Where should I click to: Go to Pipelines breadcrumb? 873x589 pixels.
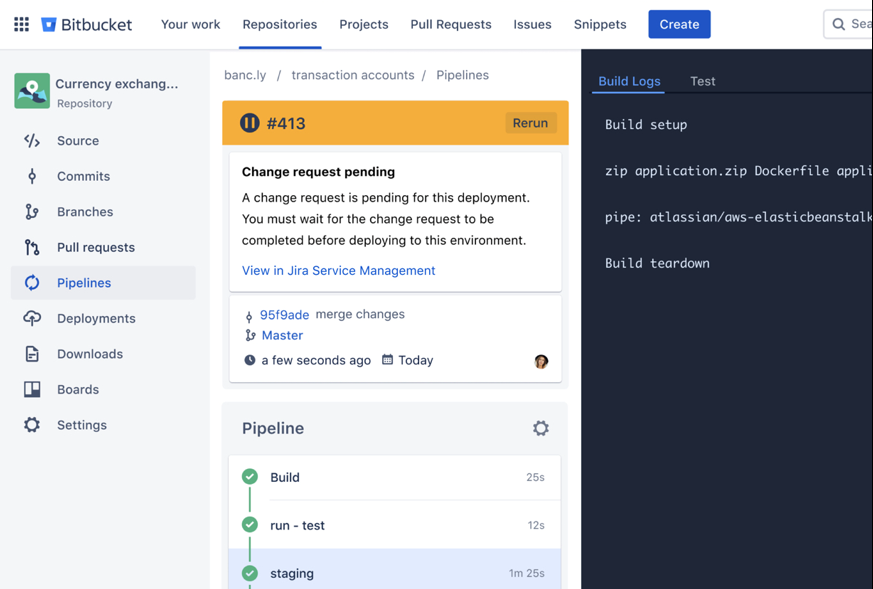[x=463, y=75]
